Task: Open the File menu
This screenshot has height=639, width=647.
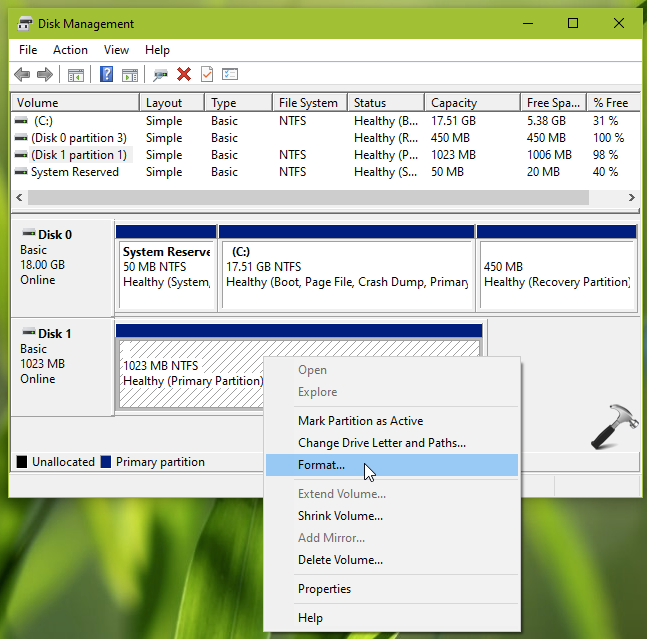Action: [28, 50]
